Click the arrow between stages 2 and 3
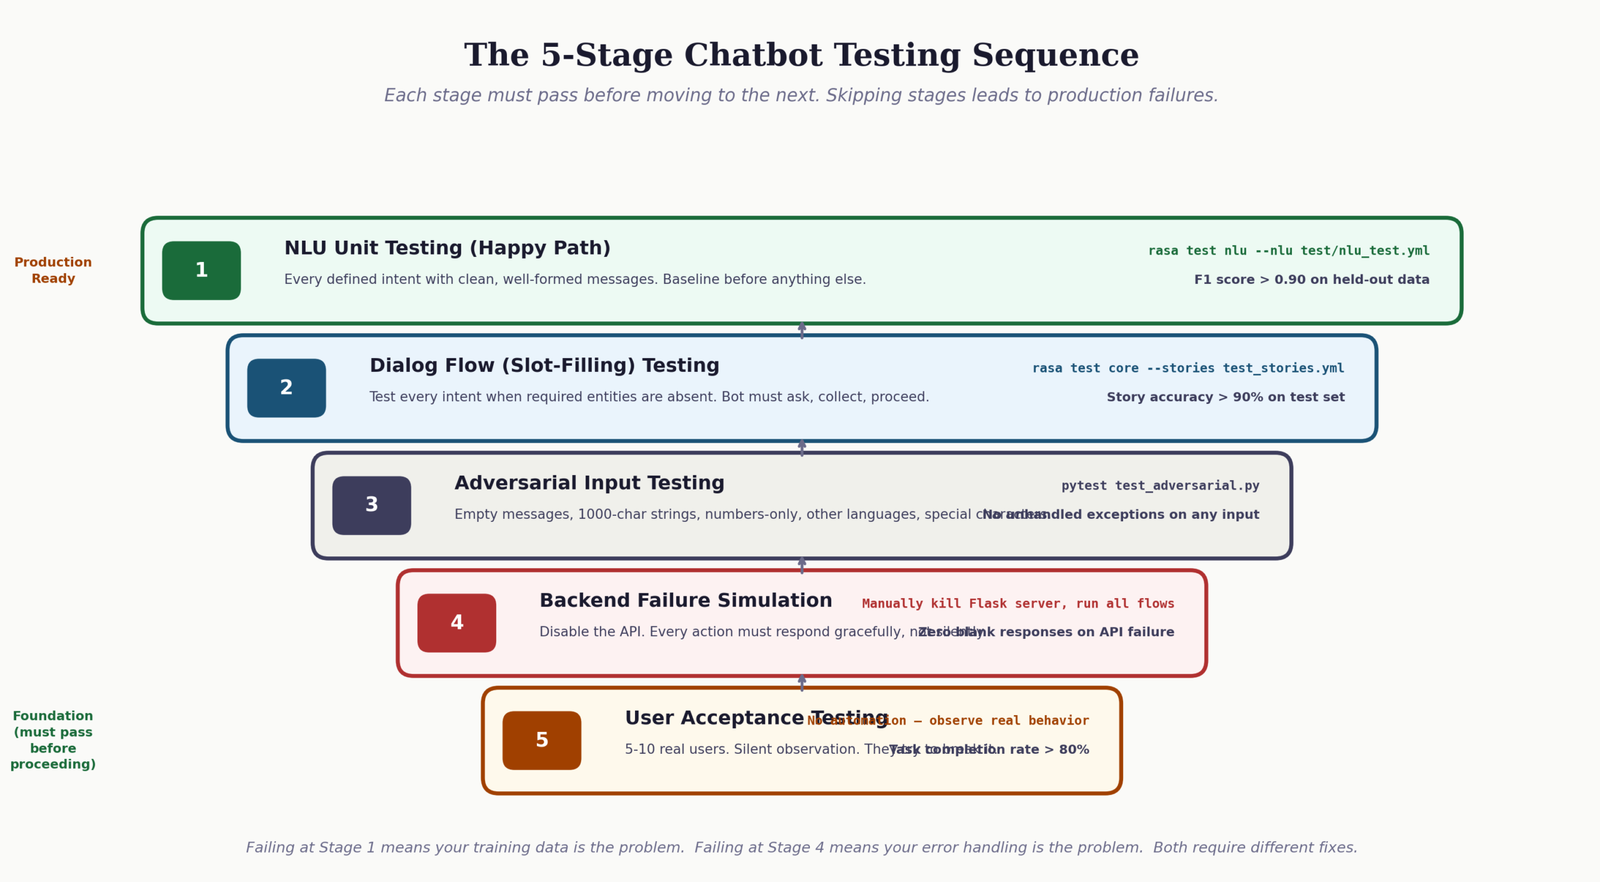The image size is (1600, 882). tap(802, 447)
